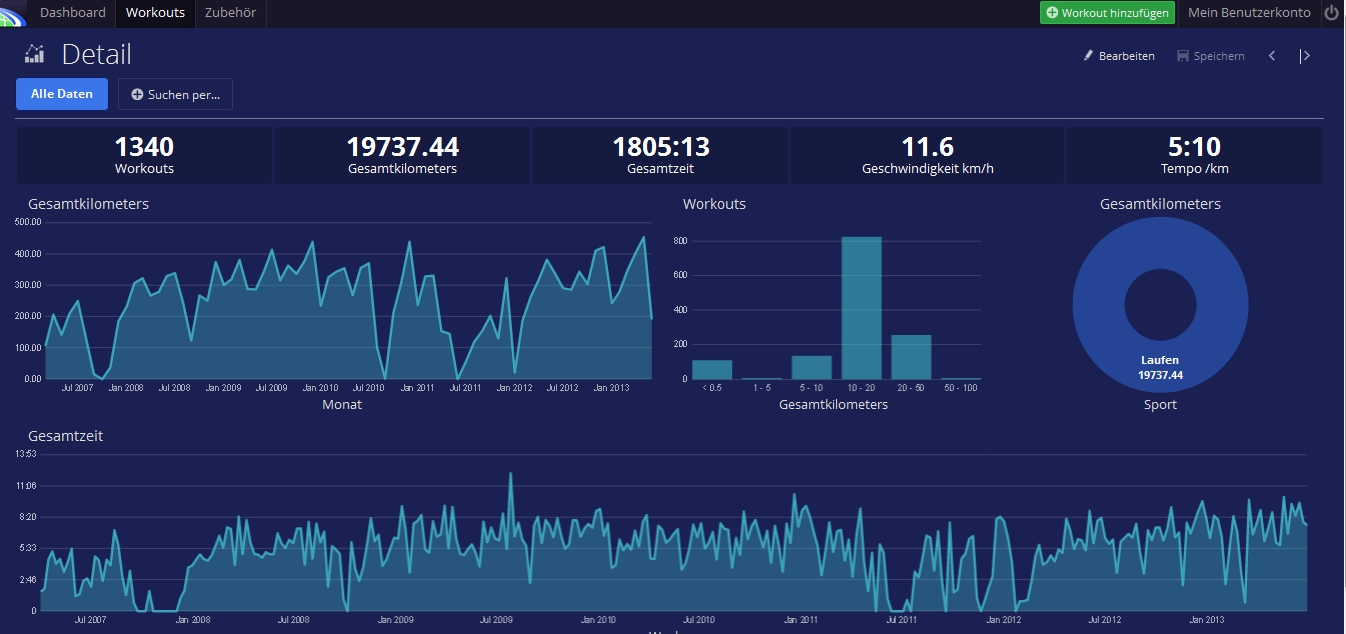Go to the Zubehör tab
Screen dimensions: 1346x634
[x=230, y=13]
